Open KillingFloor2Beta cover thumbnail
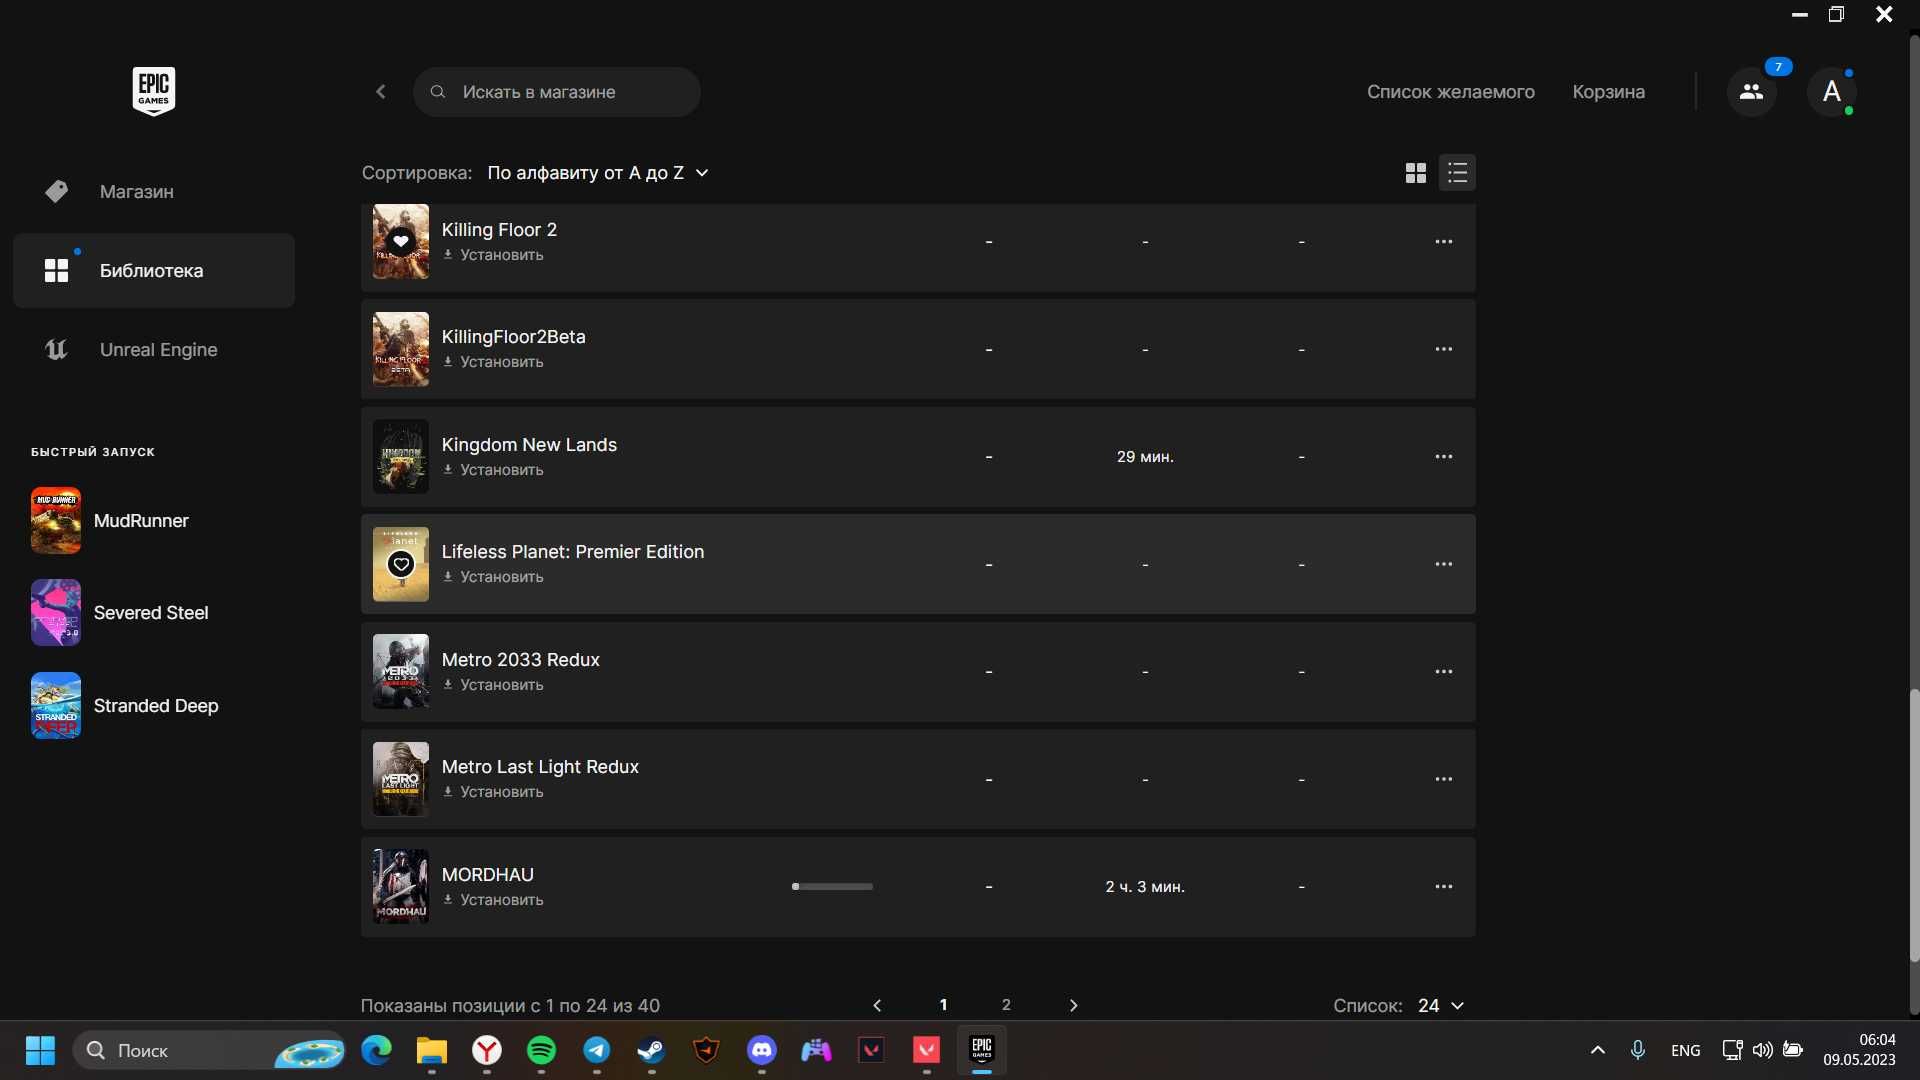 tap(401, 349)
